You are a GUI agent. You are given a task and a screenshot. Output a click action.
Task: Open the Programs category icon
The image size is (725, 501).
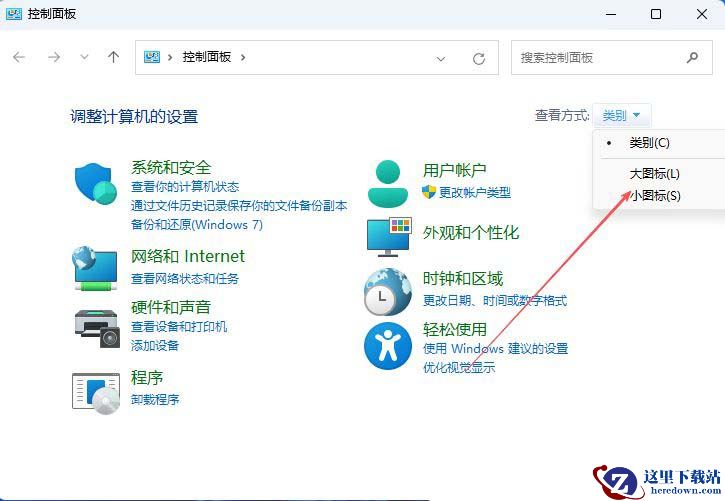[96, 390]
